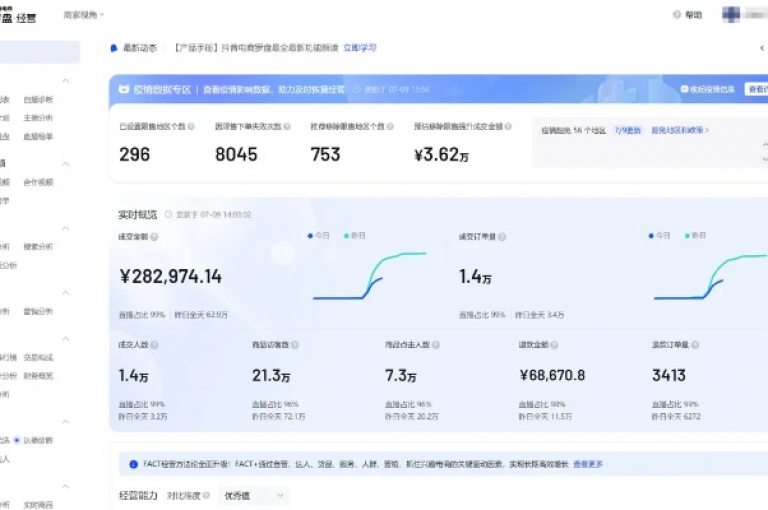Click the help question-mark icon beside 帮助
The height and width of the screenshot is (510, 768).
[677, 15]
